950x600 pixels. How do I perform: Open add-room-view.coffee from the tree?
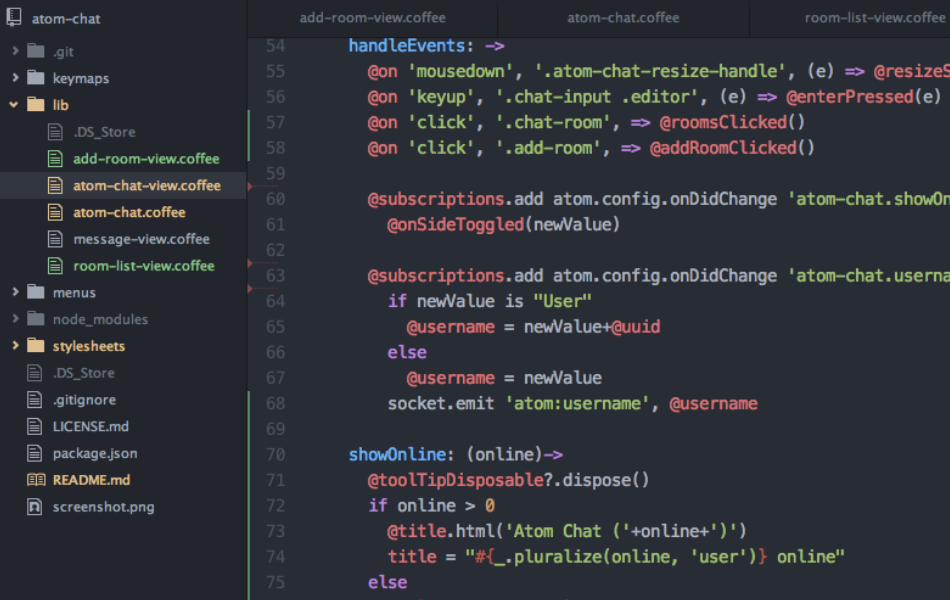coord(146,159)
